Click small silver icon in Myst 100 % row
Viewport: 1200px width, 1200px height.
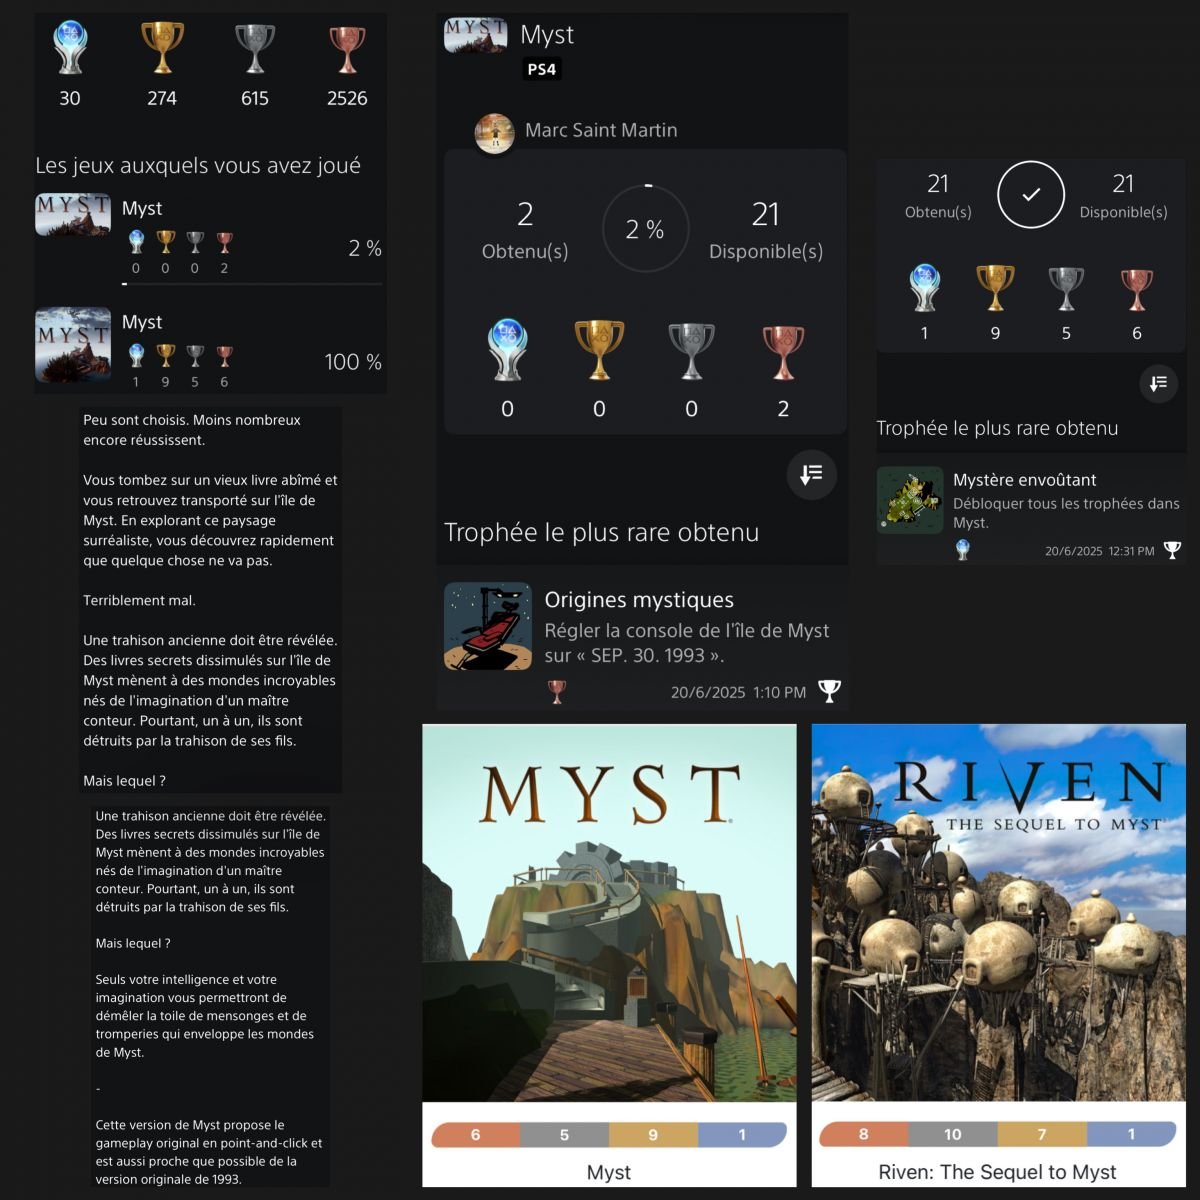(195, 356)
